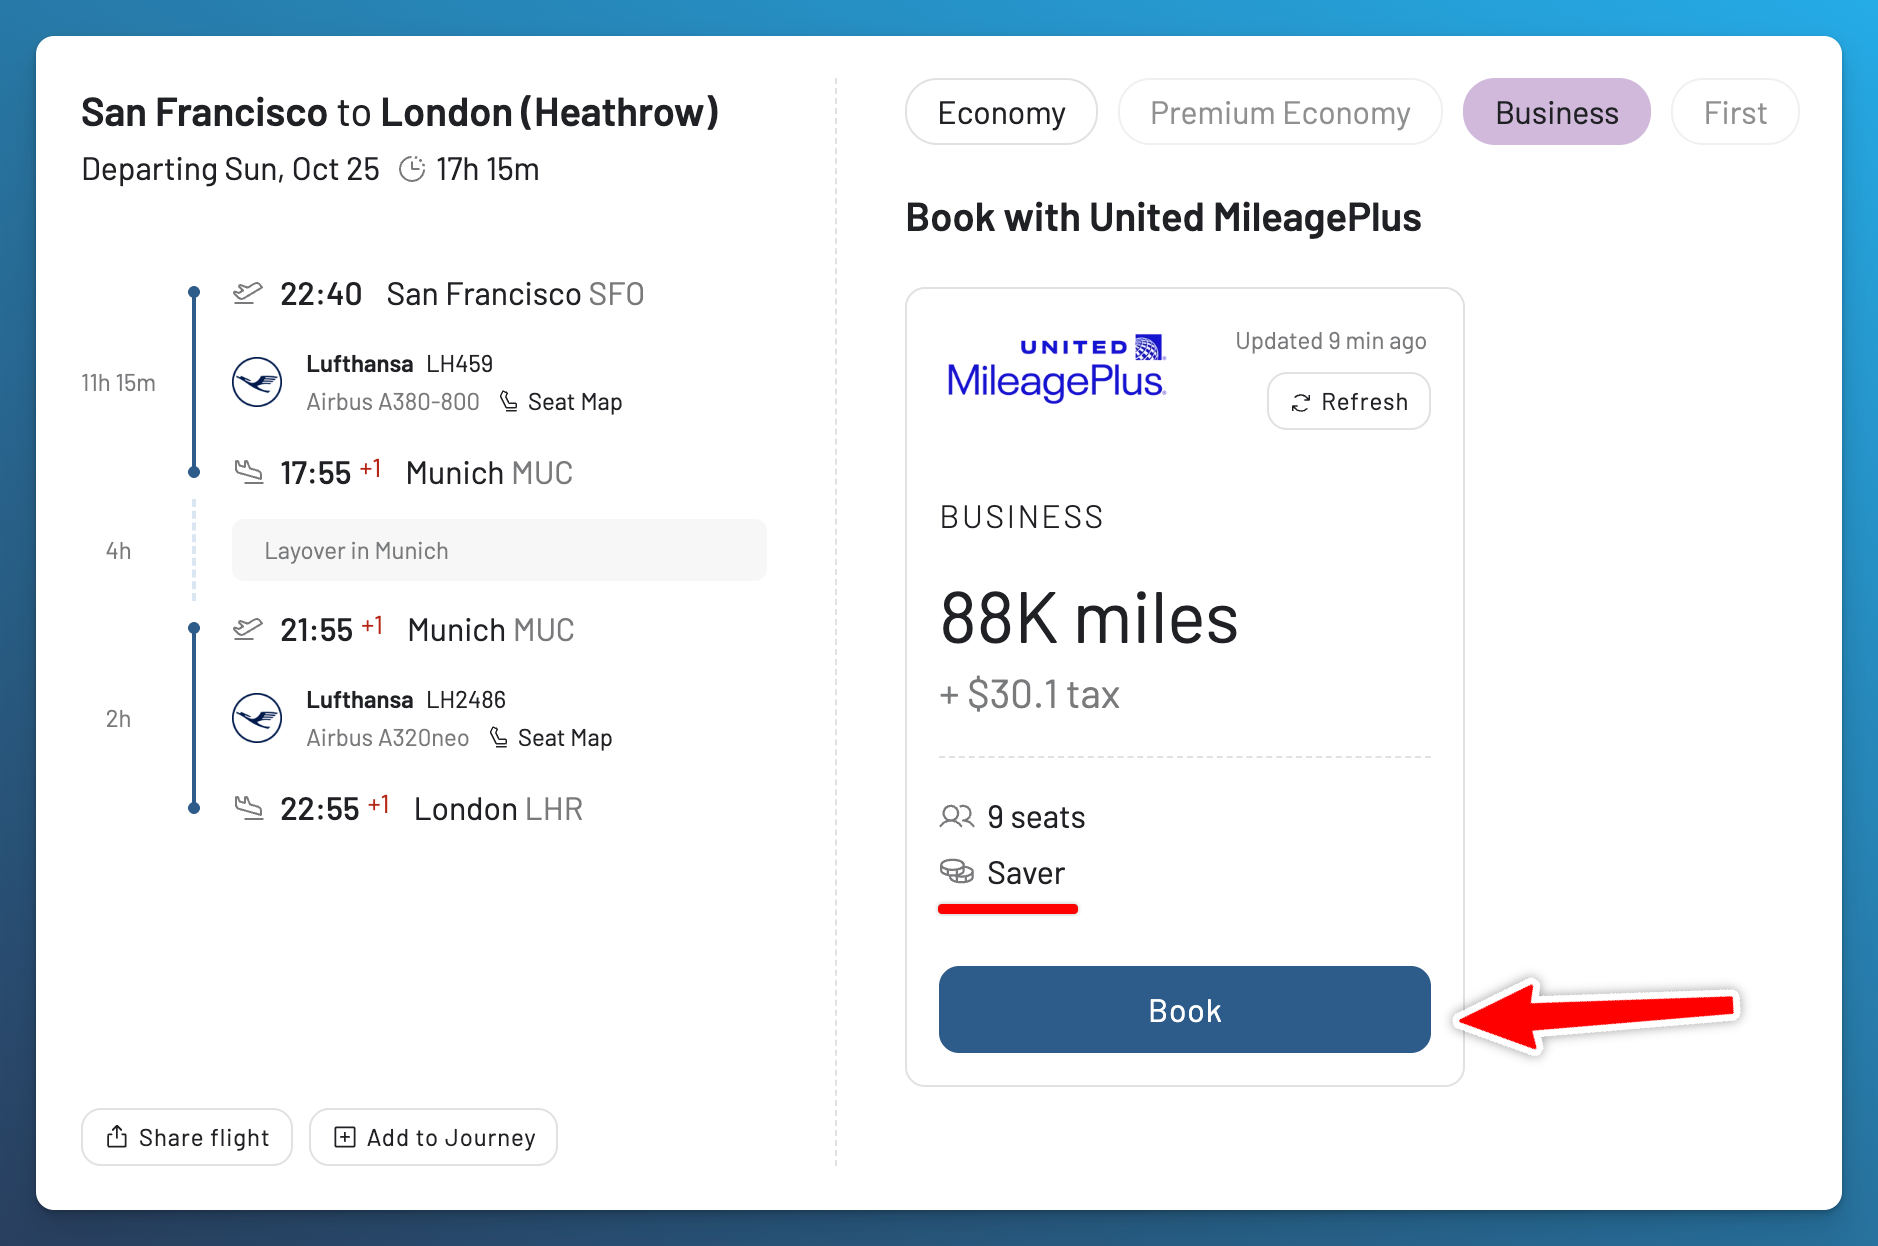This screenshot has height=1246, width=1878.
Task: Click the coins icon beside Saver
Action: pyautogui.click(x=957, y=872)
